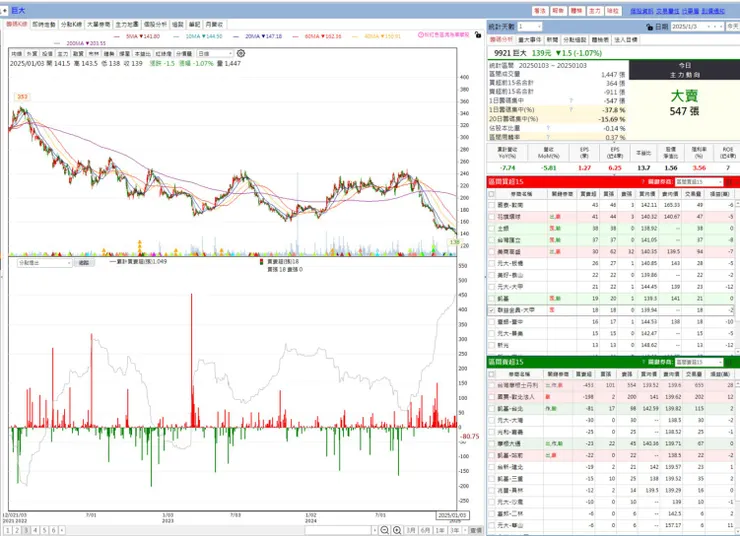The width and height of the screenshot is (740, 536).
Task: Go to chart page 6
Action: pos(53,530)
